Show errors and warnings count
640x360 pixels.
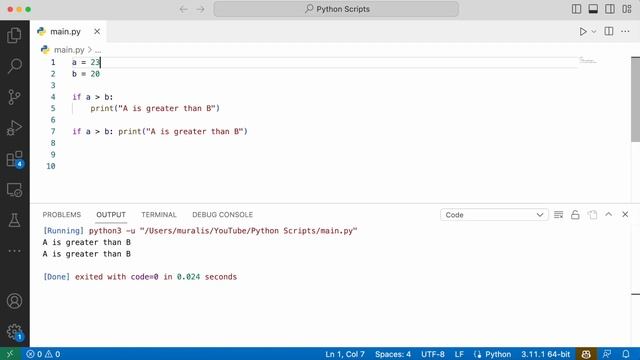[43, 354]
